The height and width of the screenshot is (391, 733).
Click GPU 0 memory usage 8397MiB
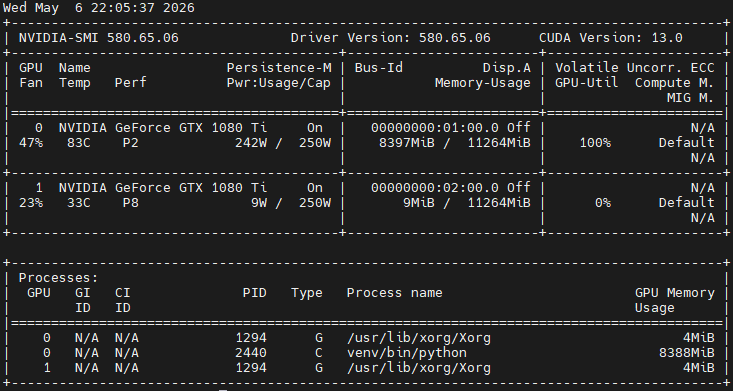(x=407, y=143)
